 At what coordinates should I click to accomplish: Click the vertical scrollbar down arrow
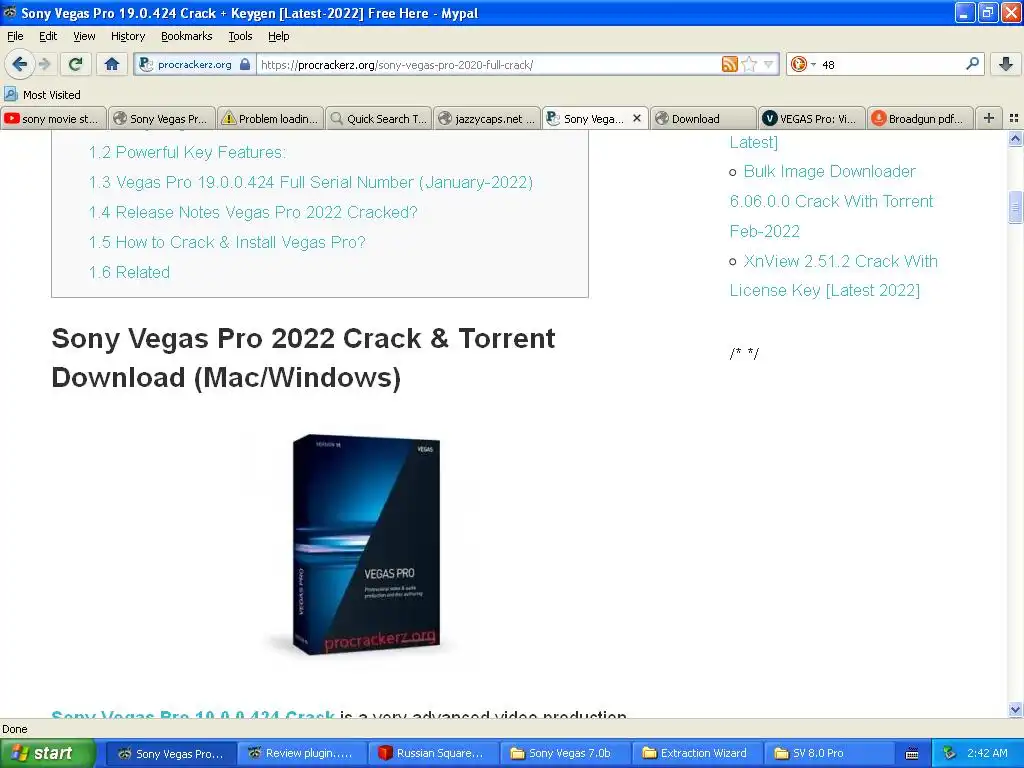tap(1015, 709)
